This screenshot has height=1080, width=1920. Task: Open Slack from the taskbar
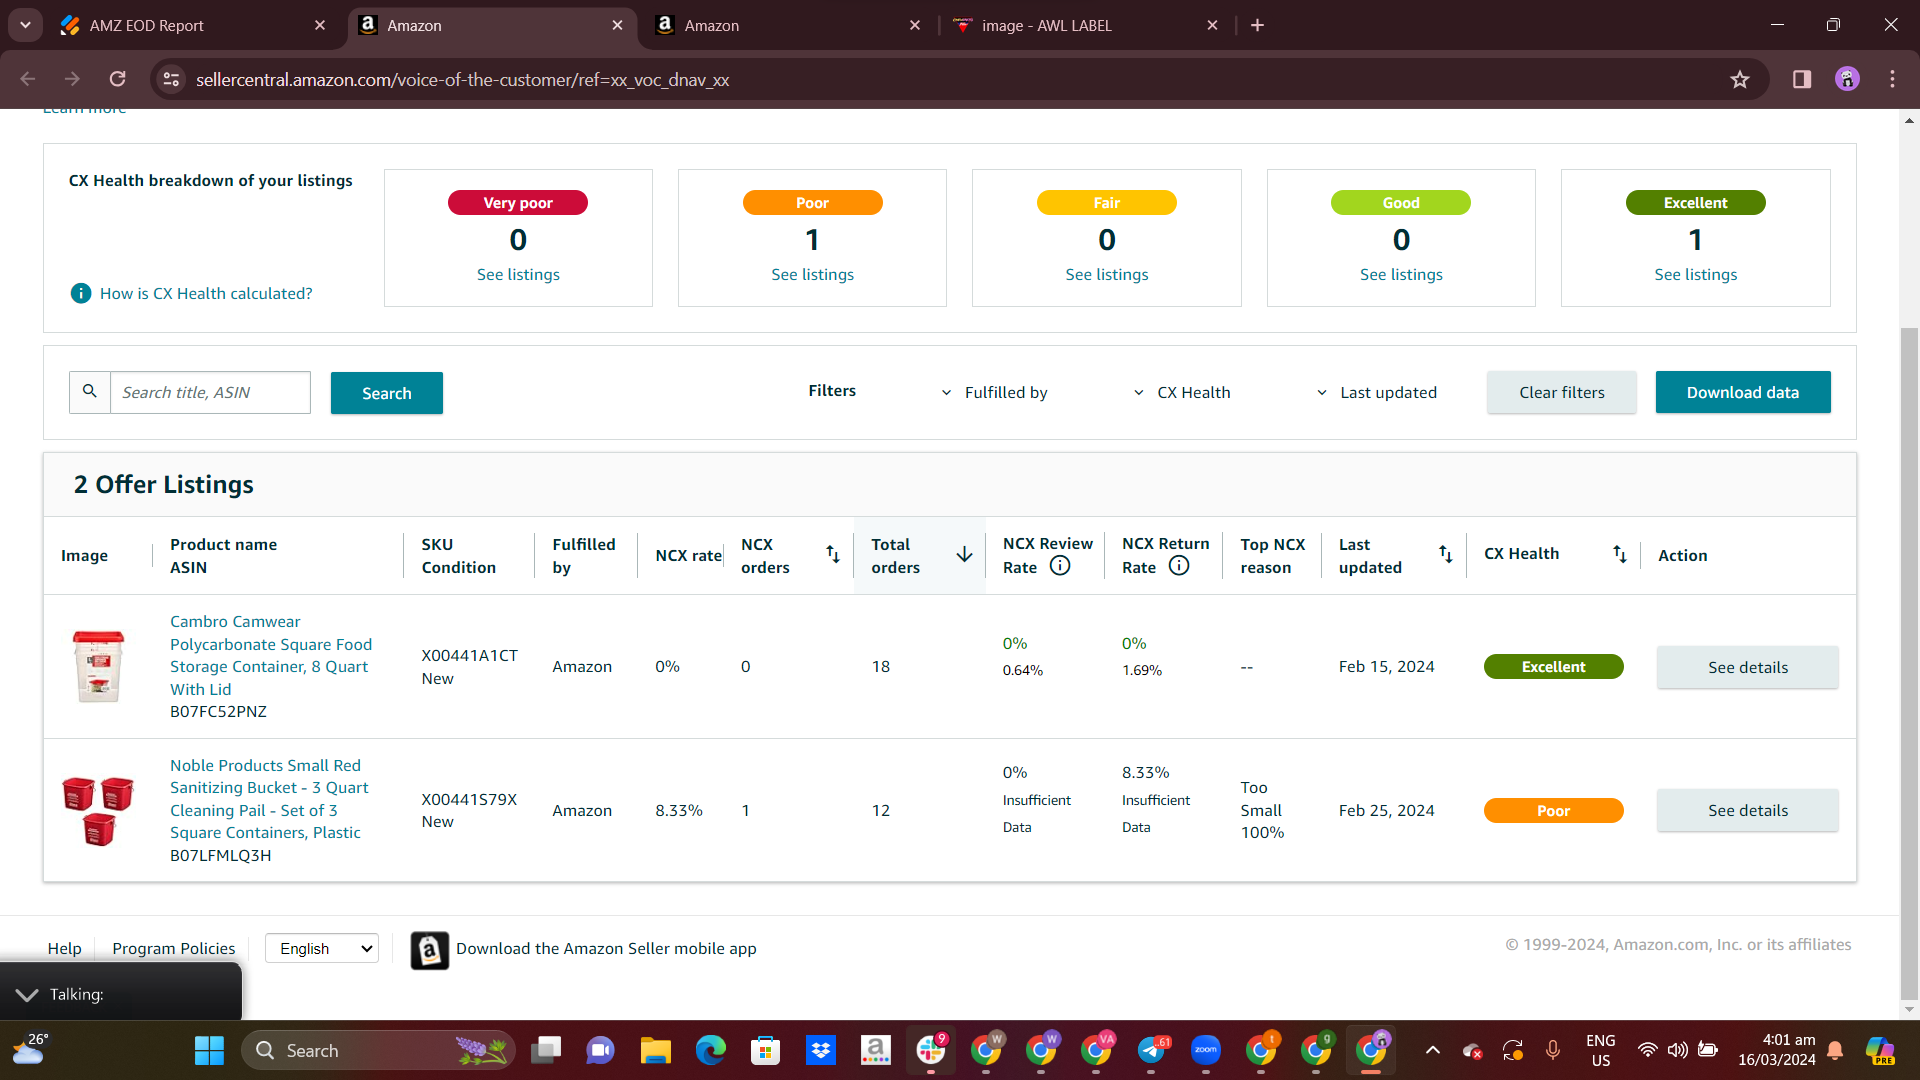930,1050
